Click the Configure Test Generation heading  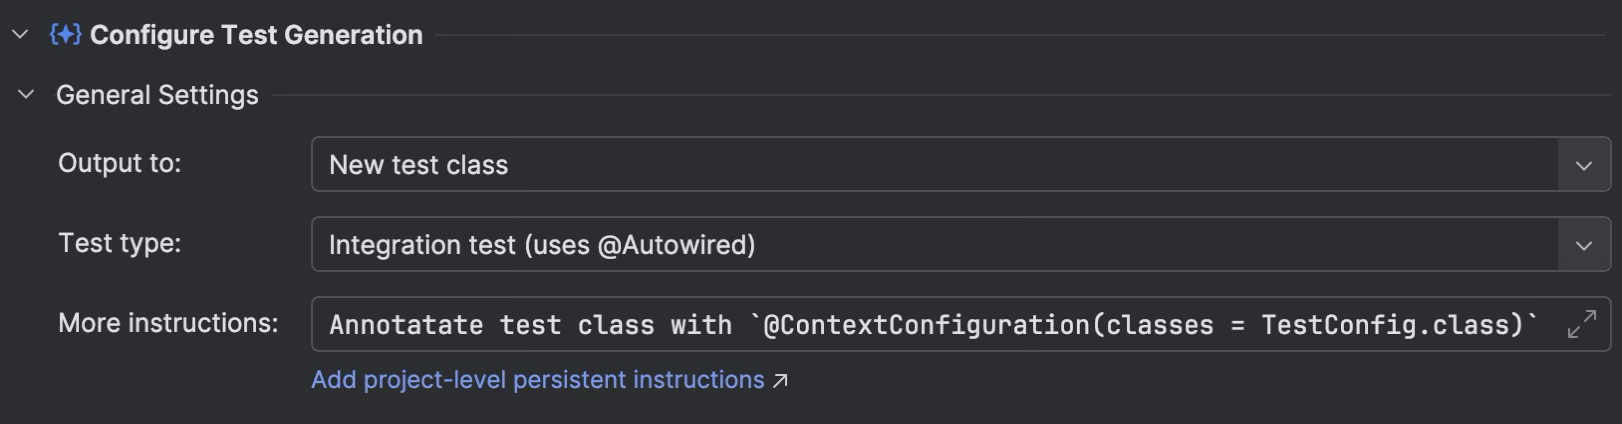coord(256,35)
